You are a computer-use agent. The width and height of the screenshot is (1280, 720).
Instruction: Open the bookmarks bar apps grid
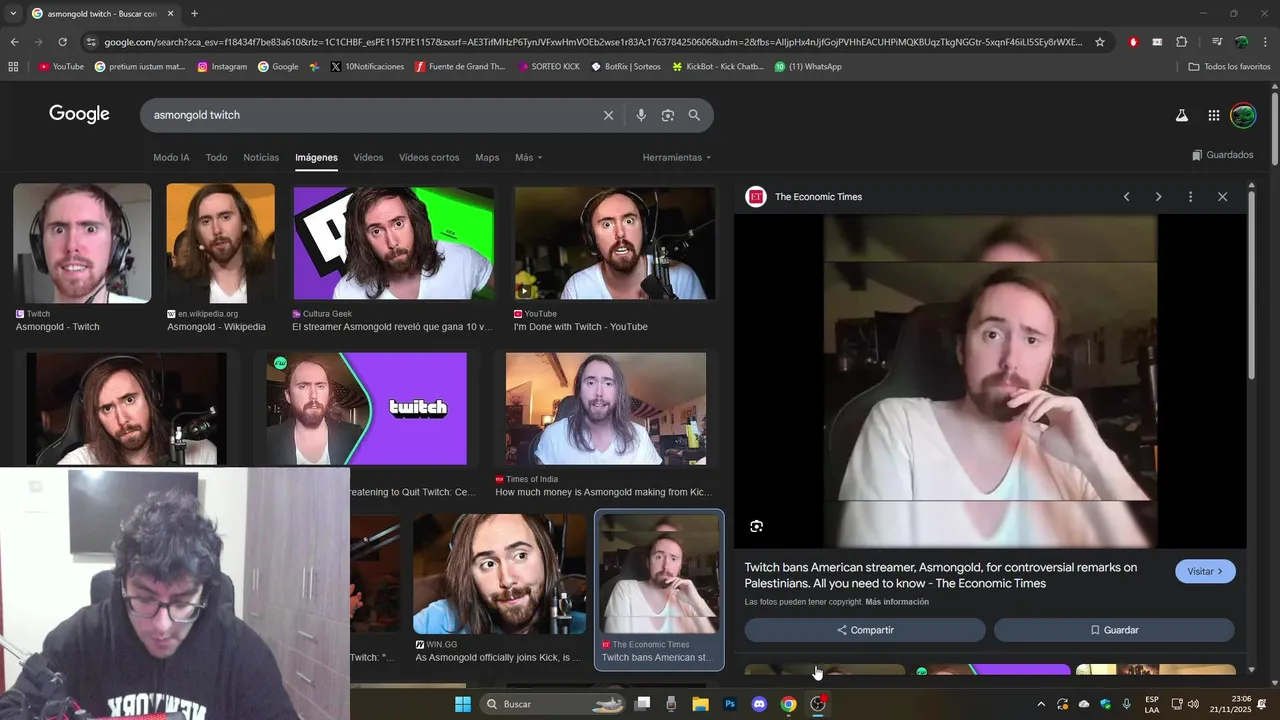click(x=13, y=67)
